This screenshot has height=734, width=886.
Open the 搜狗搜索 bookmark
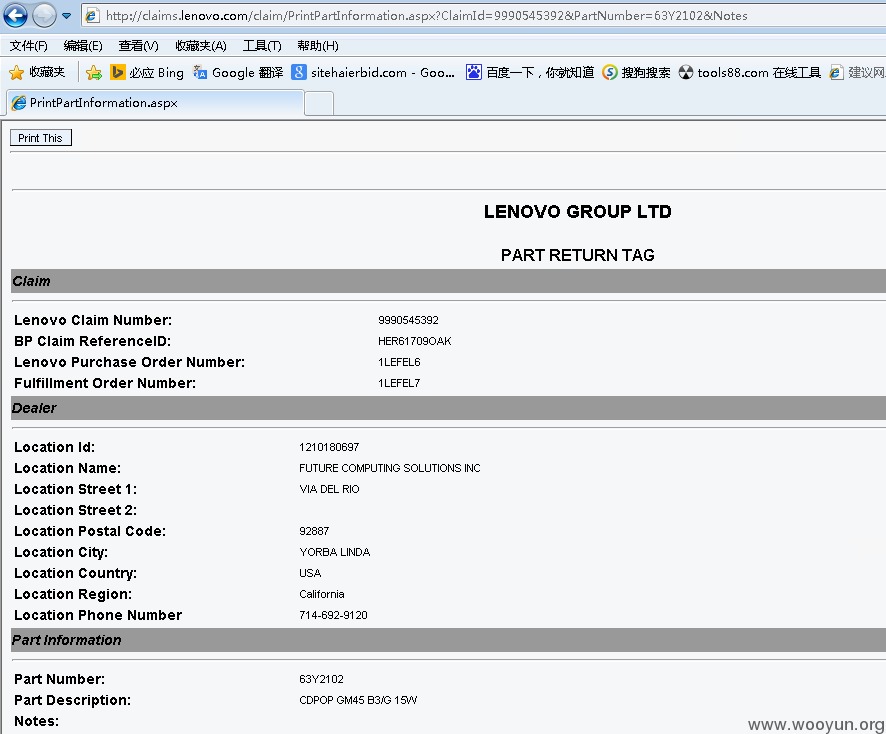coord(636,72)
